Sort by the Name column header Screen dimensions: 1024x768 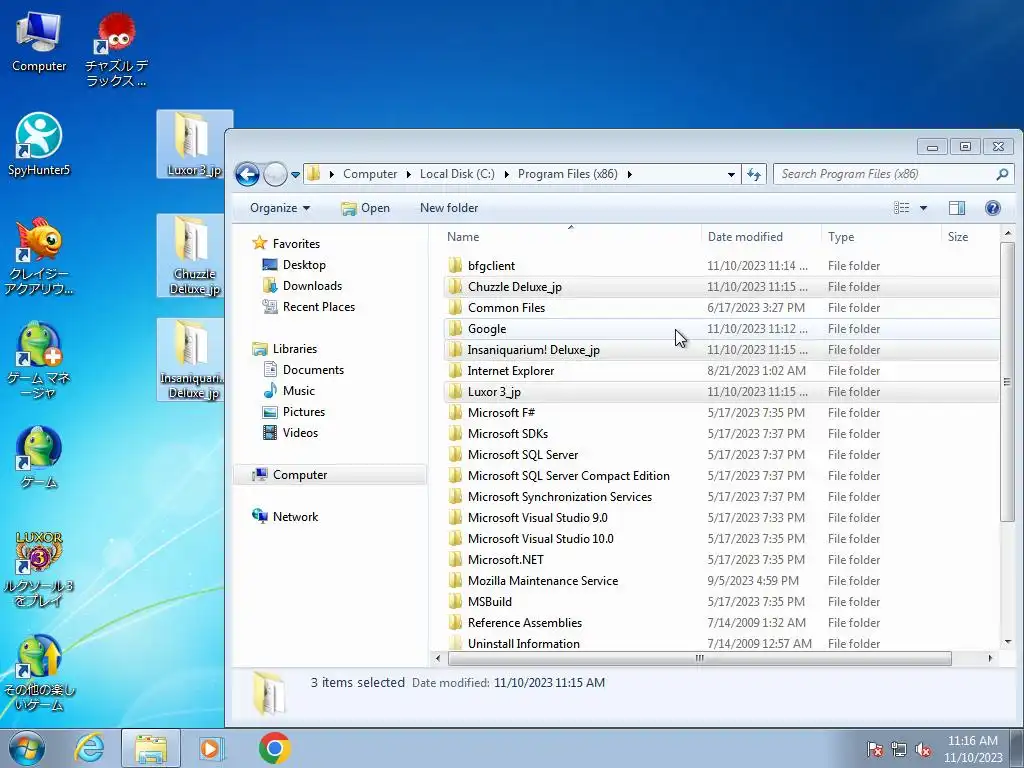571,236
